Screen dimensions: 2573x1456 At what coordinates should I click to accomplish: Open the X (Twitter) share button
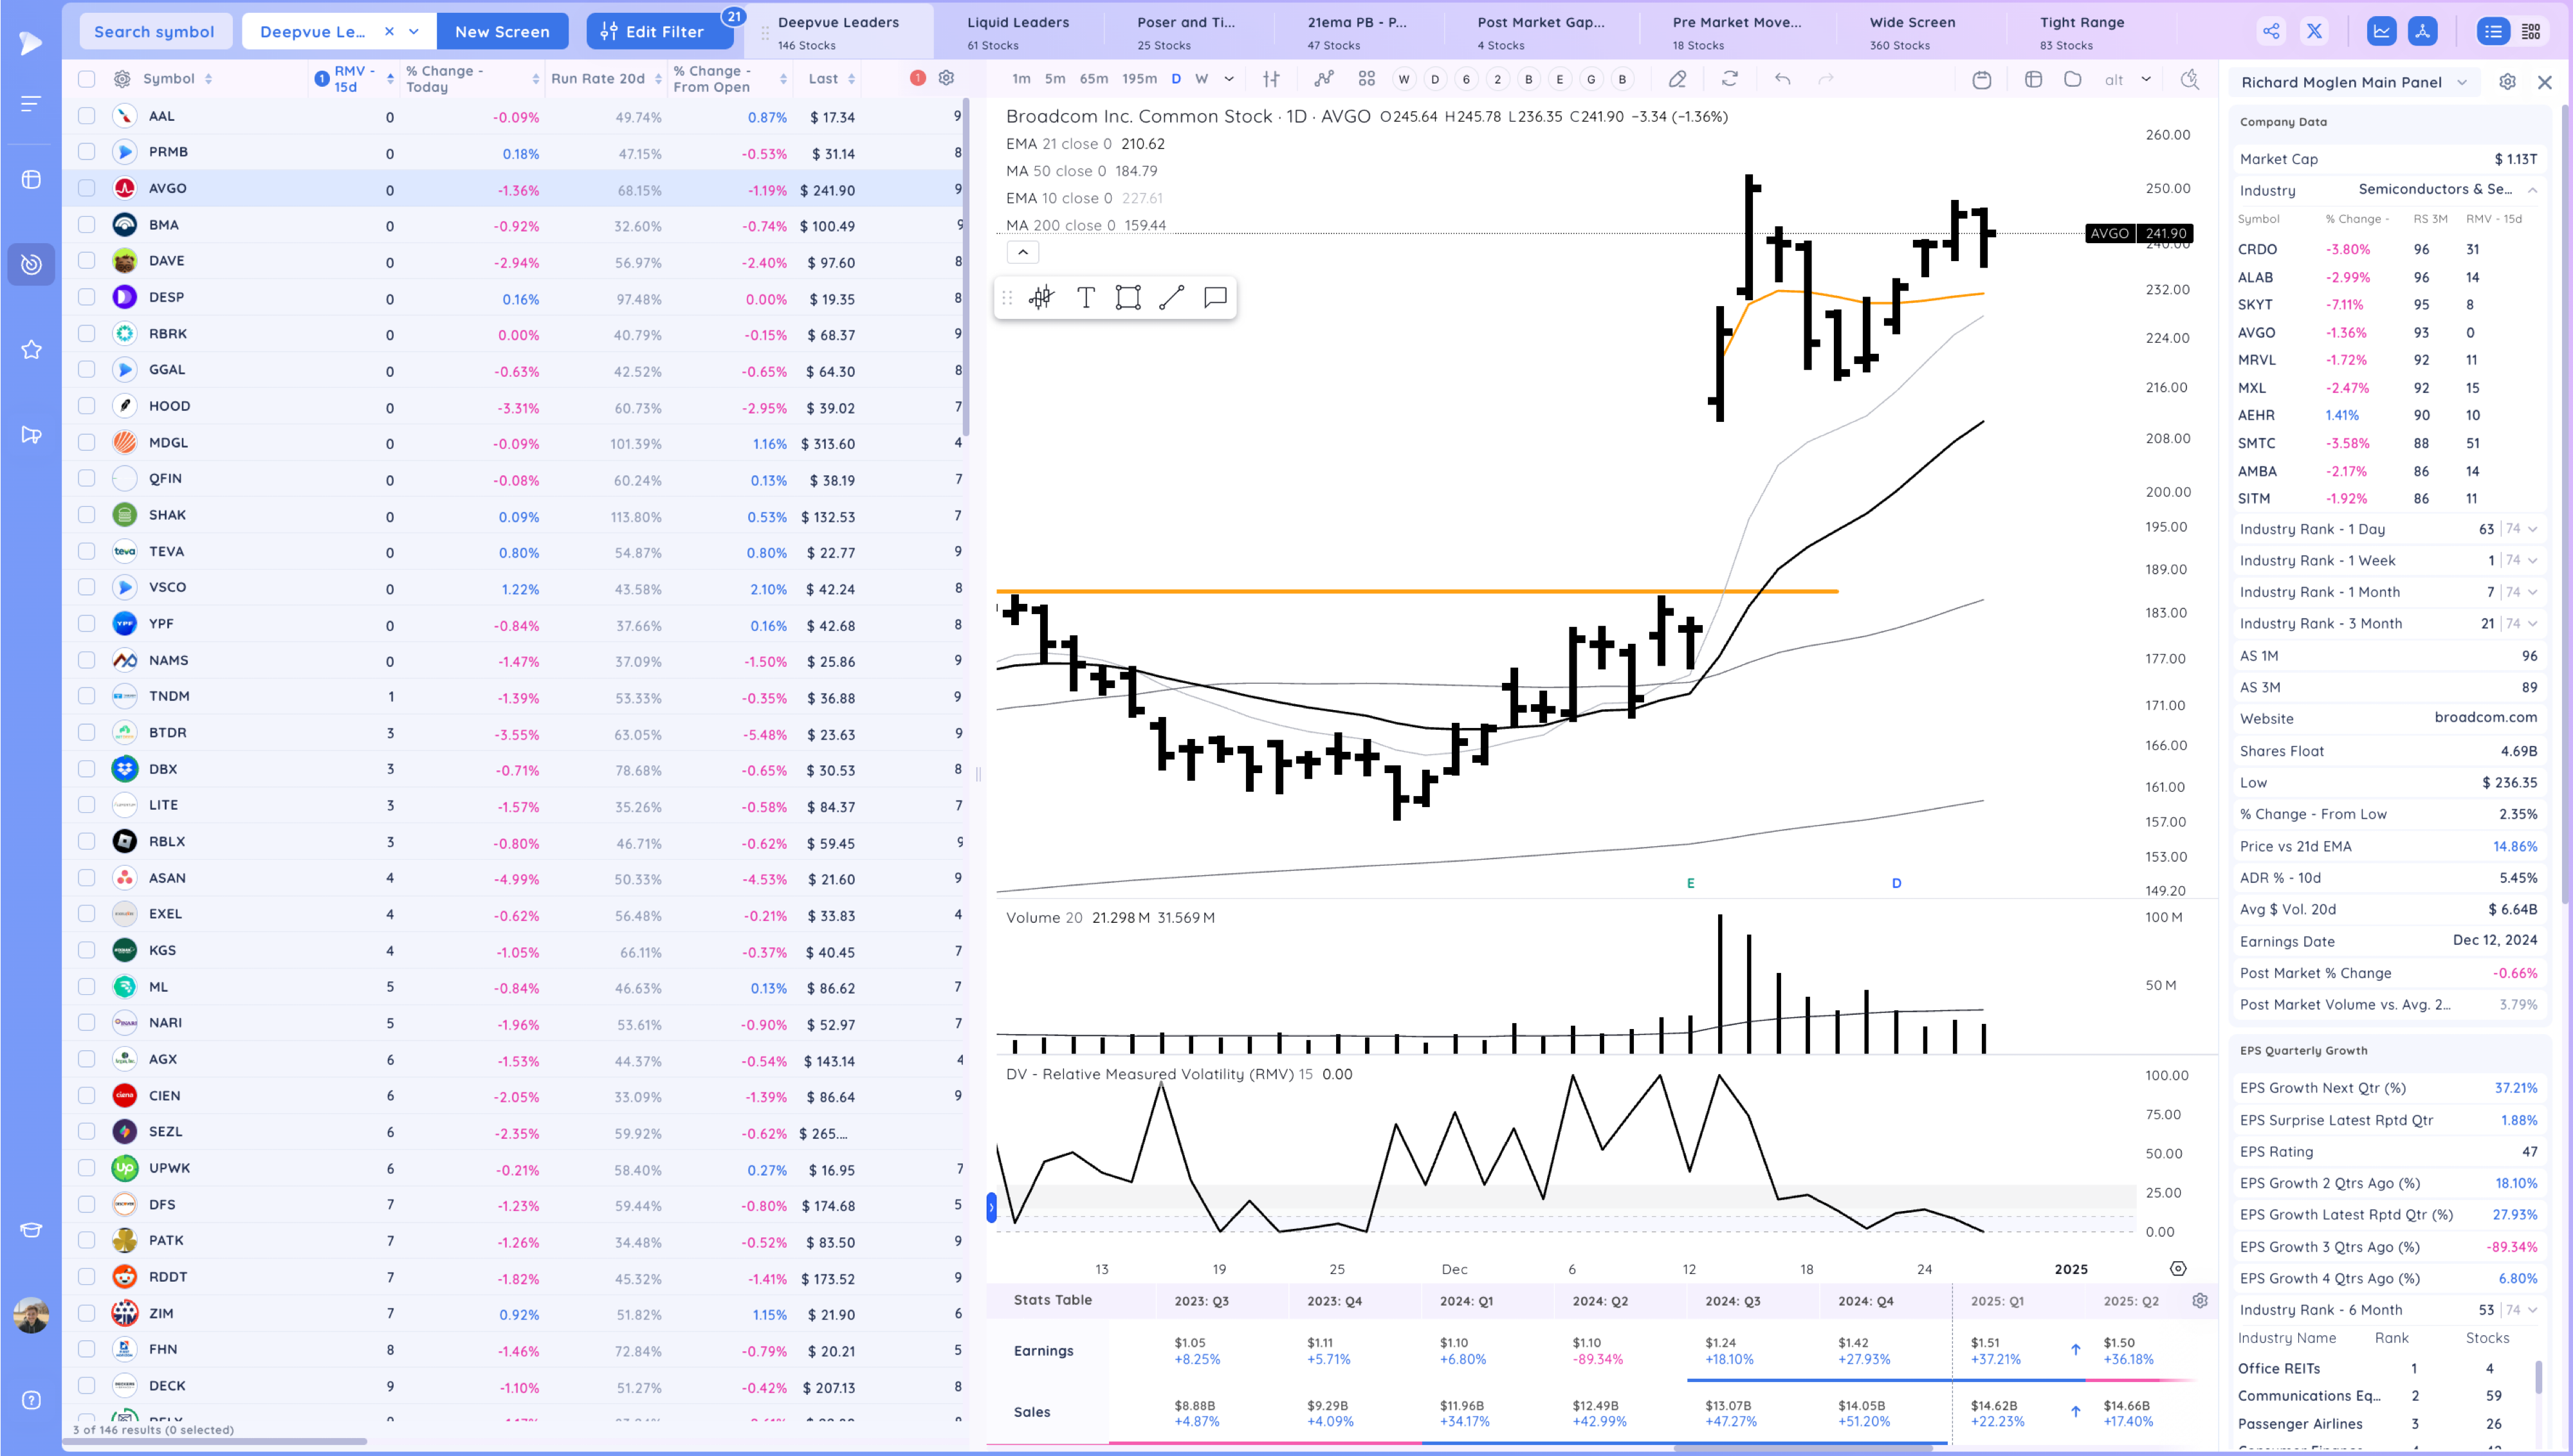tap(2314, 31)
